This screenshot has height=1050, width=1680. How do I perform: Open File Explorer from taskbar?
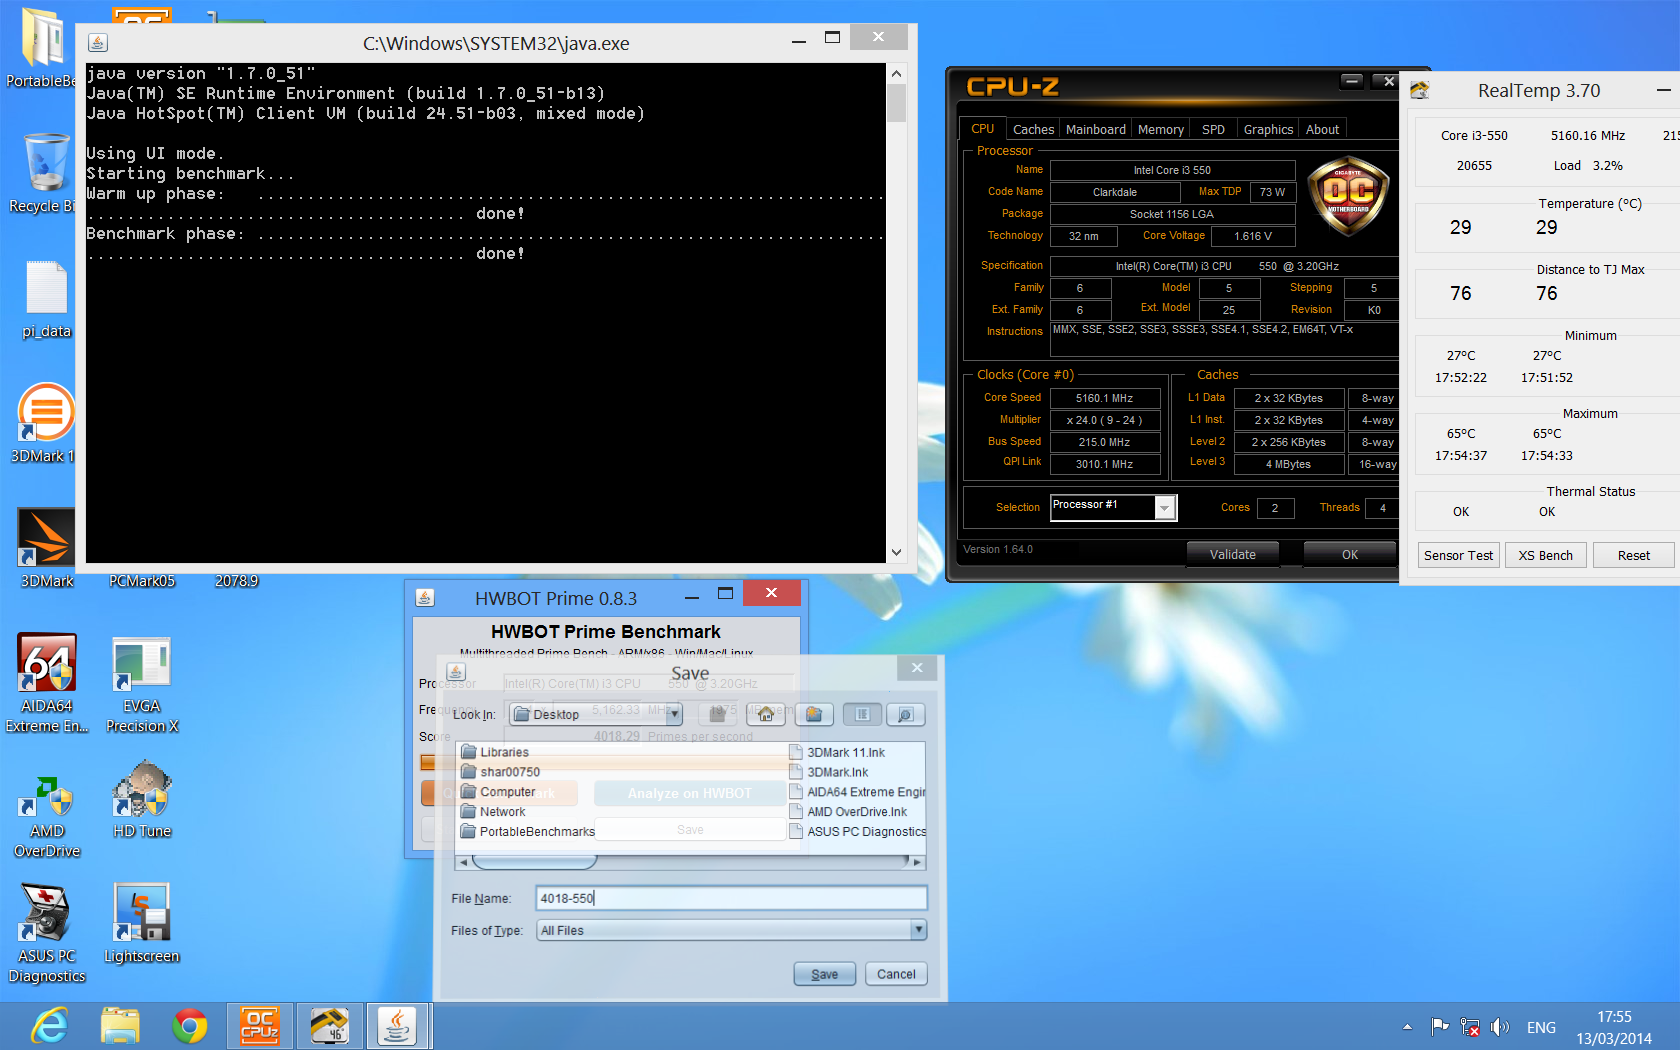click(120, 1026)
